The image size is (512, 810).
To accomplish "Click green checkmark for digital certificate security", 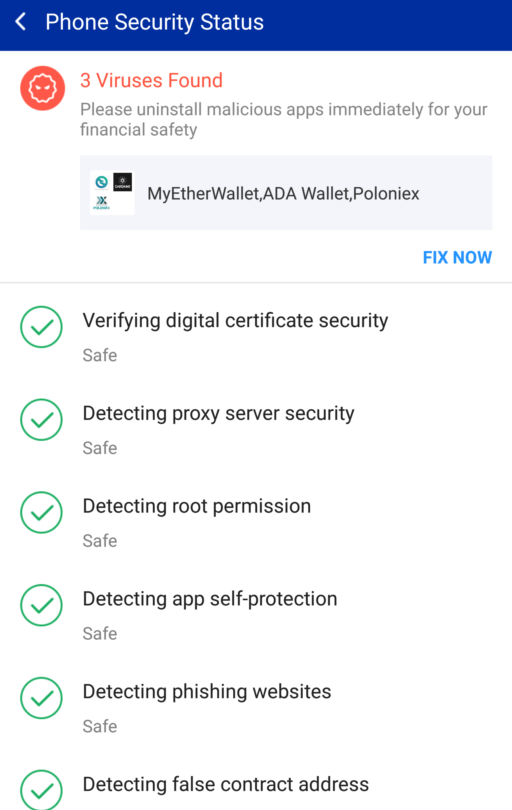I will pyautogui.click(x=41, y=327).
